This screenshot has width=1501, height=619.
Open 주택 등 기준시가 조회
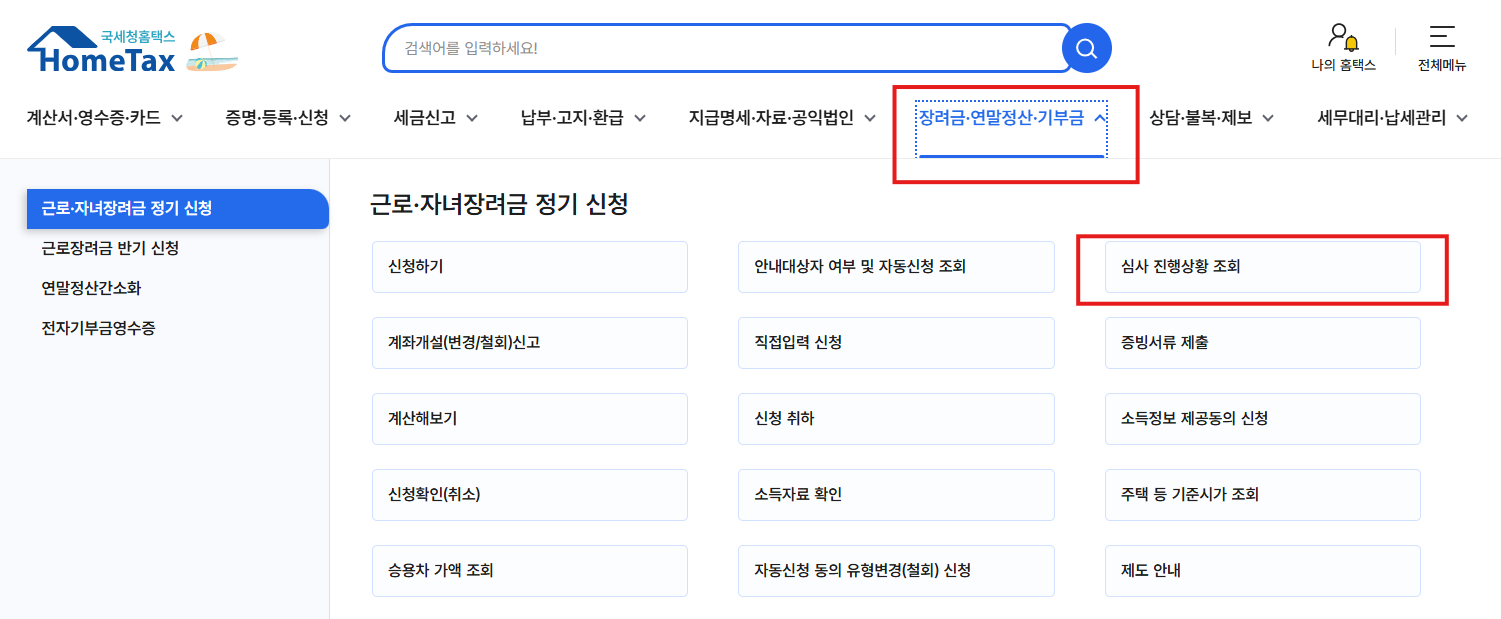pyautogui.click(x=1262, y=495)
